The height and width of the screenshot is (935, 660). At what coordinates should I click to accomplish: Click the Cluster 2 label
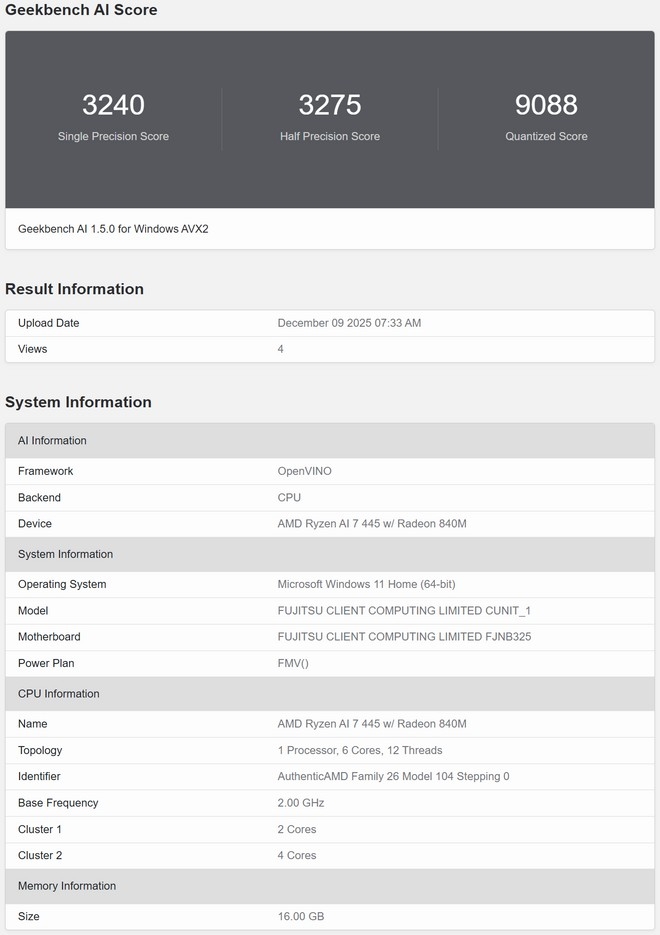(39, 856)
